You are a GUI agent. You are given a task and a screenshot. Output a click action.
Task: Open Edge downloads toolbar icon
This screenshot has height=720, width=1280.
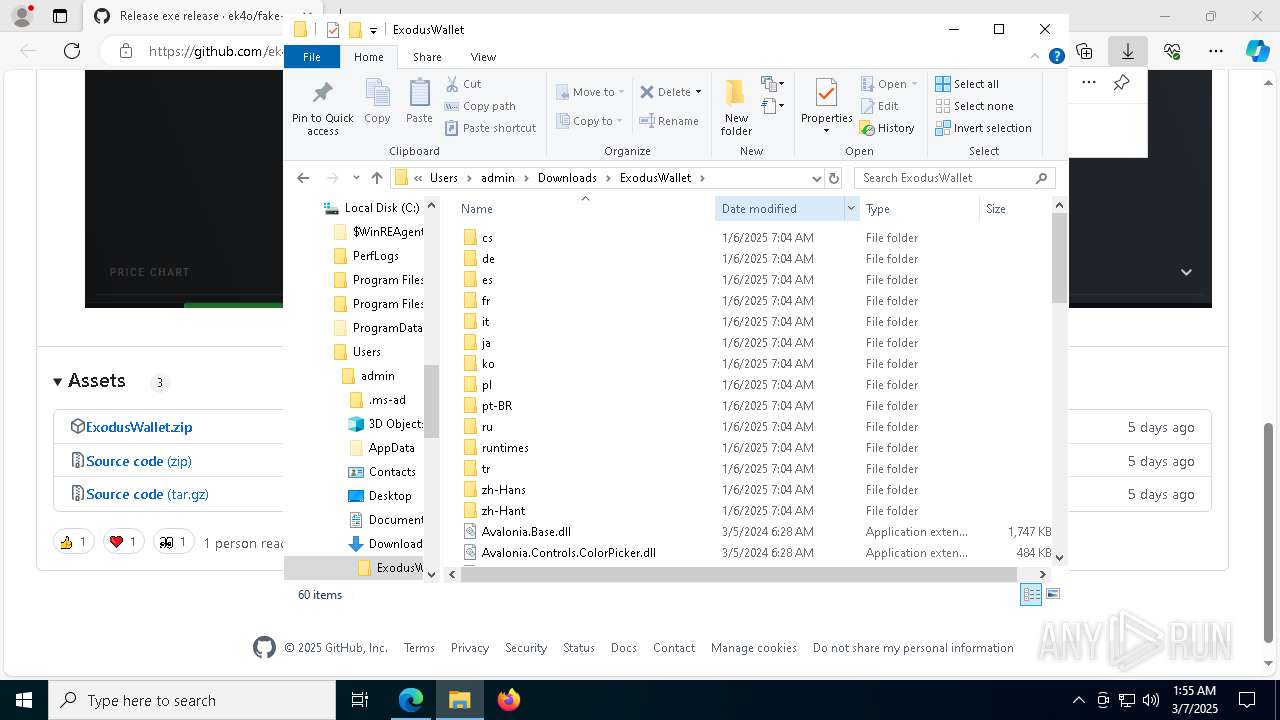click(1128, 51)
